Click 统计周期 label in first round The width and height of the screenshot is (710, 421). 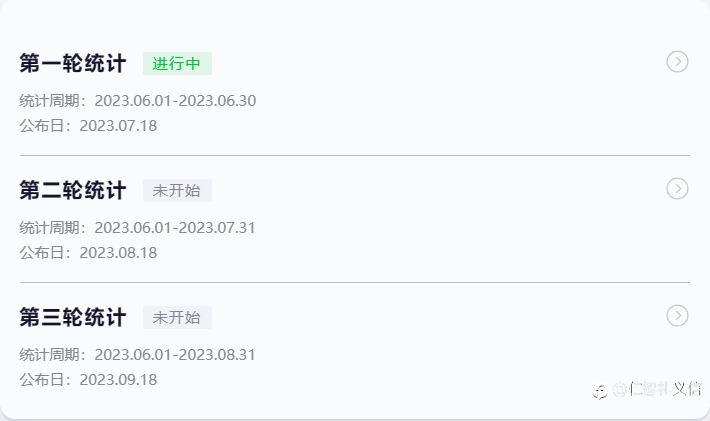52,101
